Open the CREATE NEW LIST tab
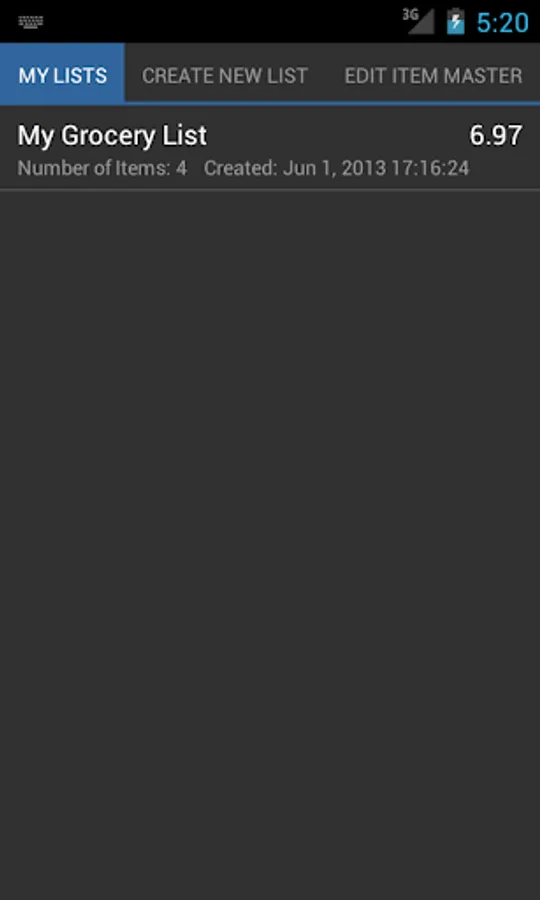540x900 pixels. click(225, 75)
